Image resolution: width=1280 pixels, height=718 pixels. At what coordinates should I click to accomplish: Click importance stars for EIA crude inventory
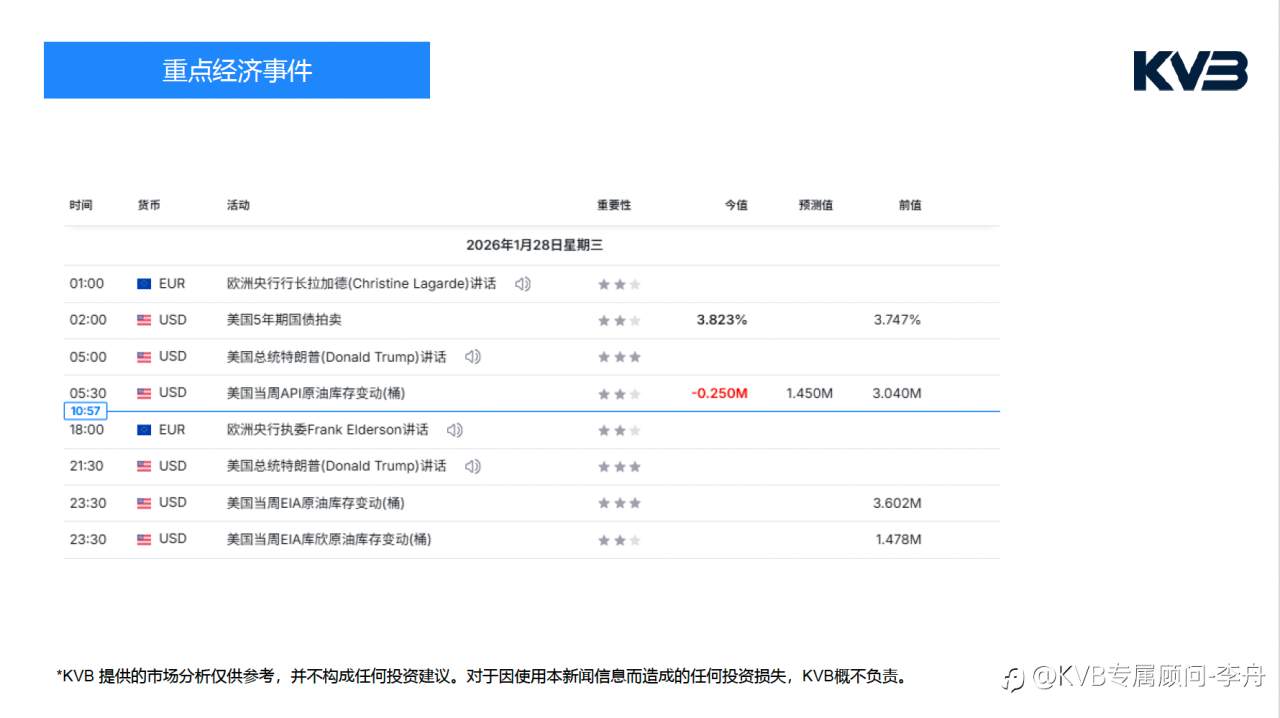coord(619,503)
